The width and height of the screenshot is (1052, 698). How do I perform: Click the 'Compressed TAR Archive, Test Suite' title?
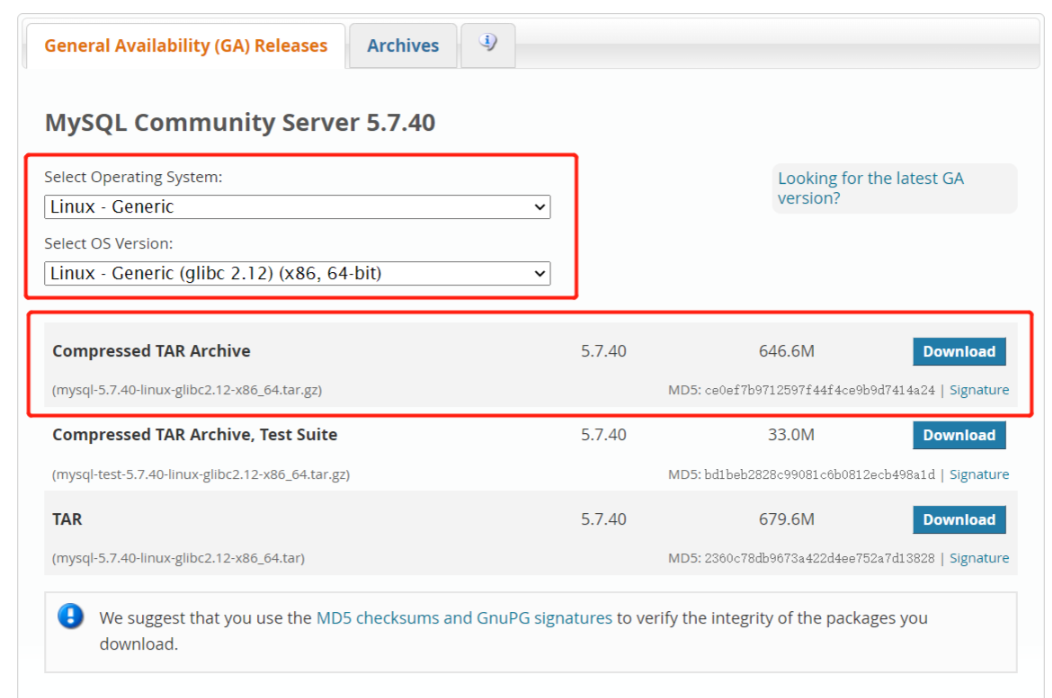click(194, 435)
